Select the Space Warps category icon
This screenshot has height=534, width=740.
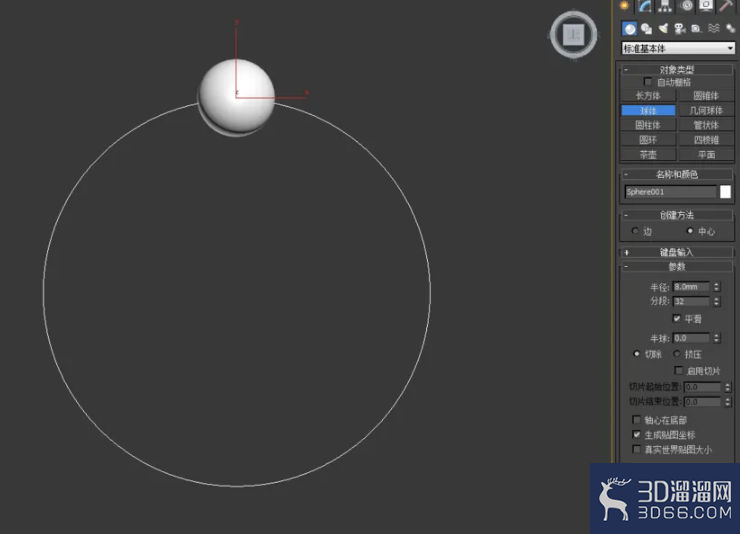click(x=714, y=29)
